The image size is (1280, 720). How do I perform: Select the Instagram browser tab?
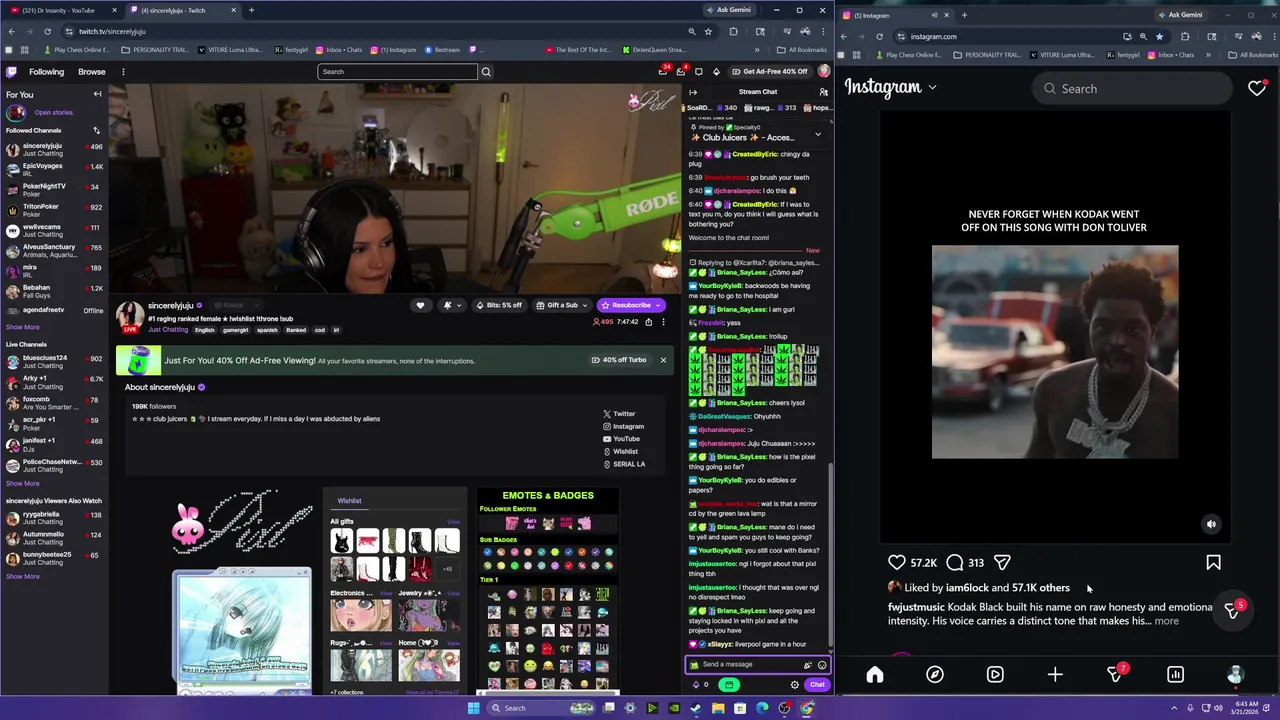895,15
